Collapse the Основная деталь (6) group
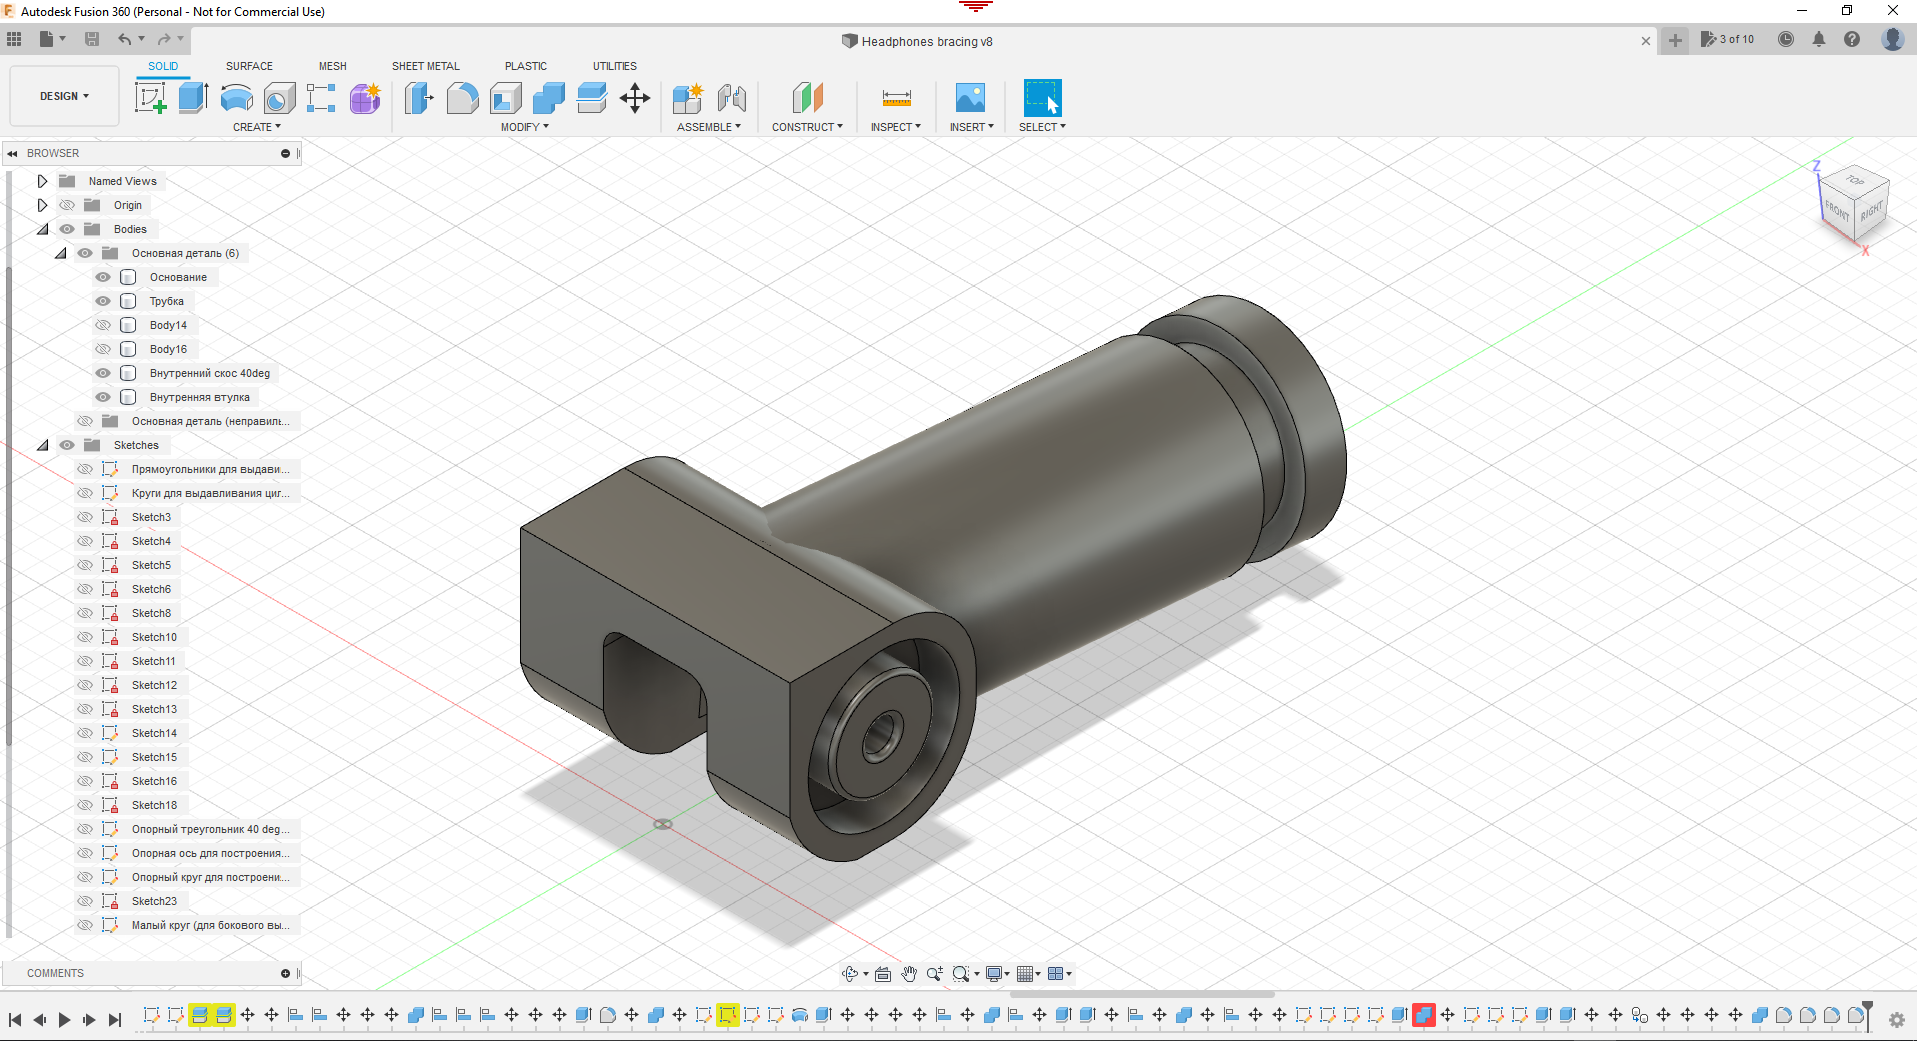 pos(60,253)
